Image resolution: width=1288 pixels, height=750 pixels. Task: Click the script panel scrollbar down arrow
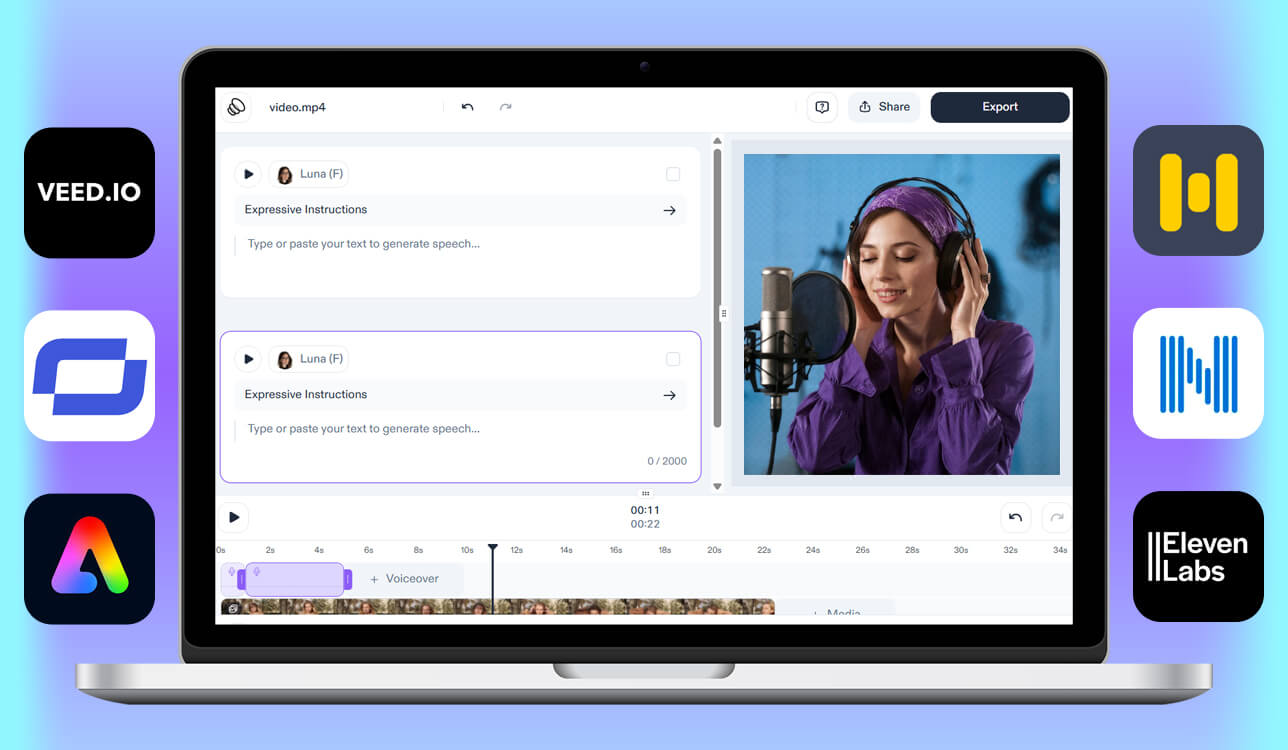[x=717, y=486]
